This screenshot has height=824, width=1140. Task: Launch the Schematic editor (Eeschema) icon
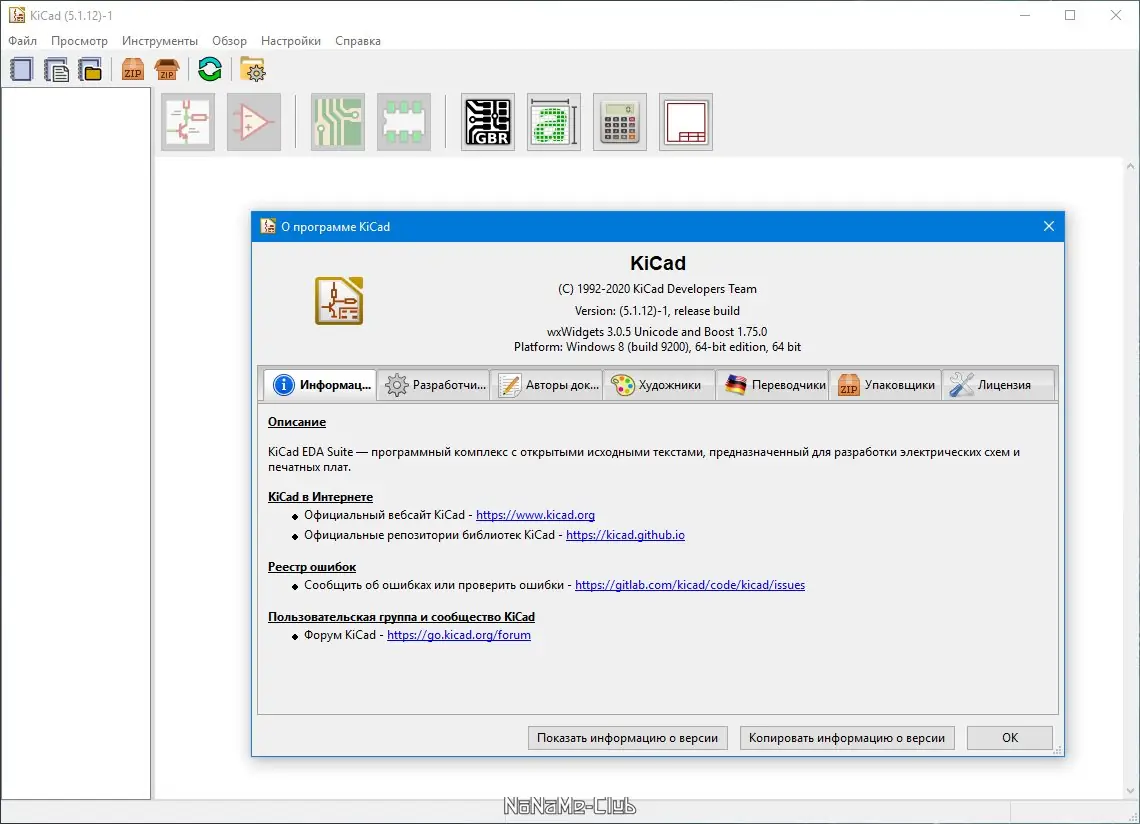click(x=188, y=121)
